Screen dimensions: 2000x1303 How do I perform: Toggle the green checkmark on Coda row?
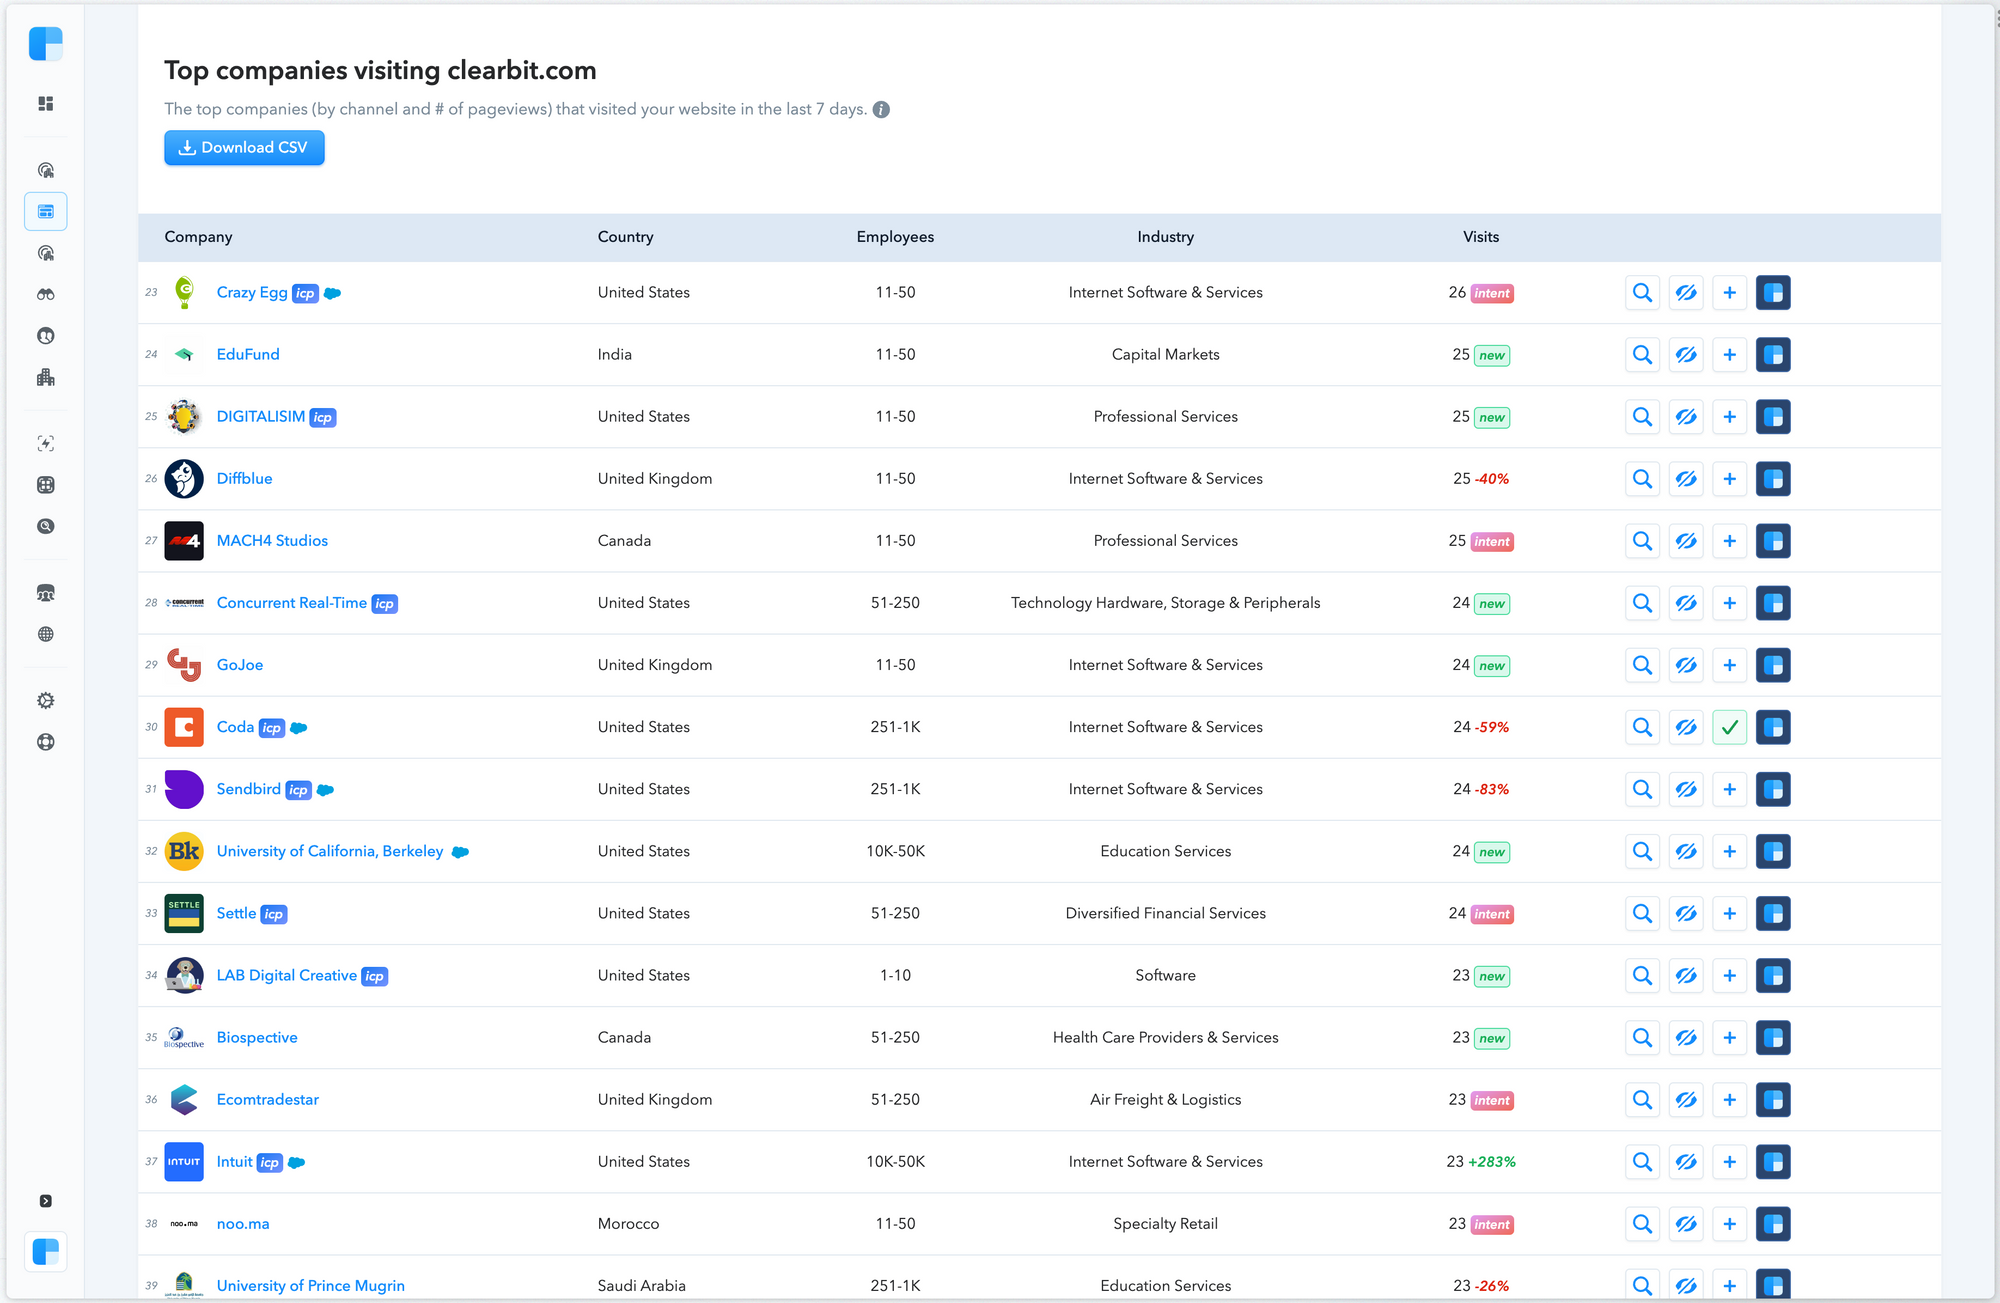click(1729, 727)
